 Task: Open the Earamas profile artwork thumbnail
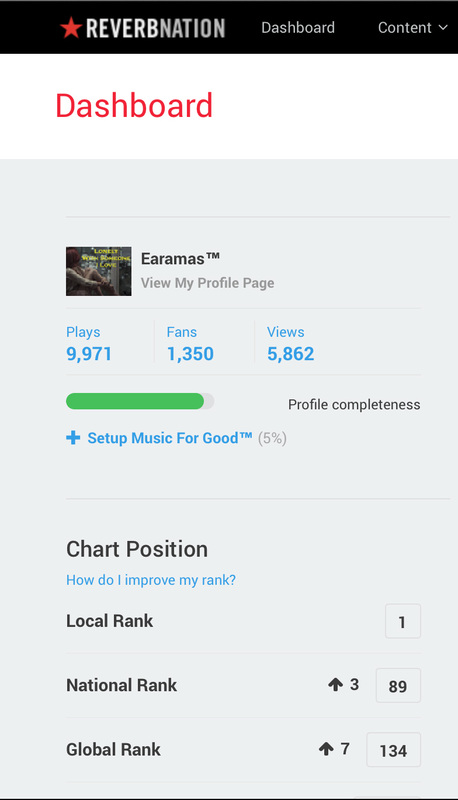(98, 271)
